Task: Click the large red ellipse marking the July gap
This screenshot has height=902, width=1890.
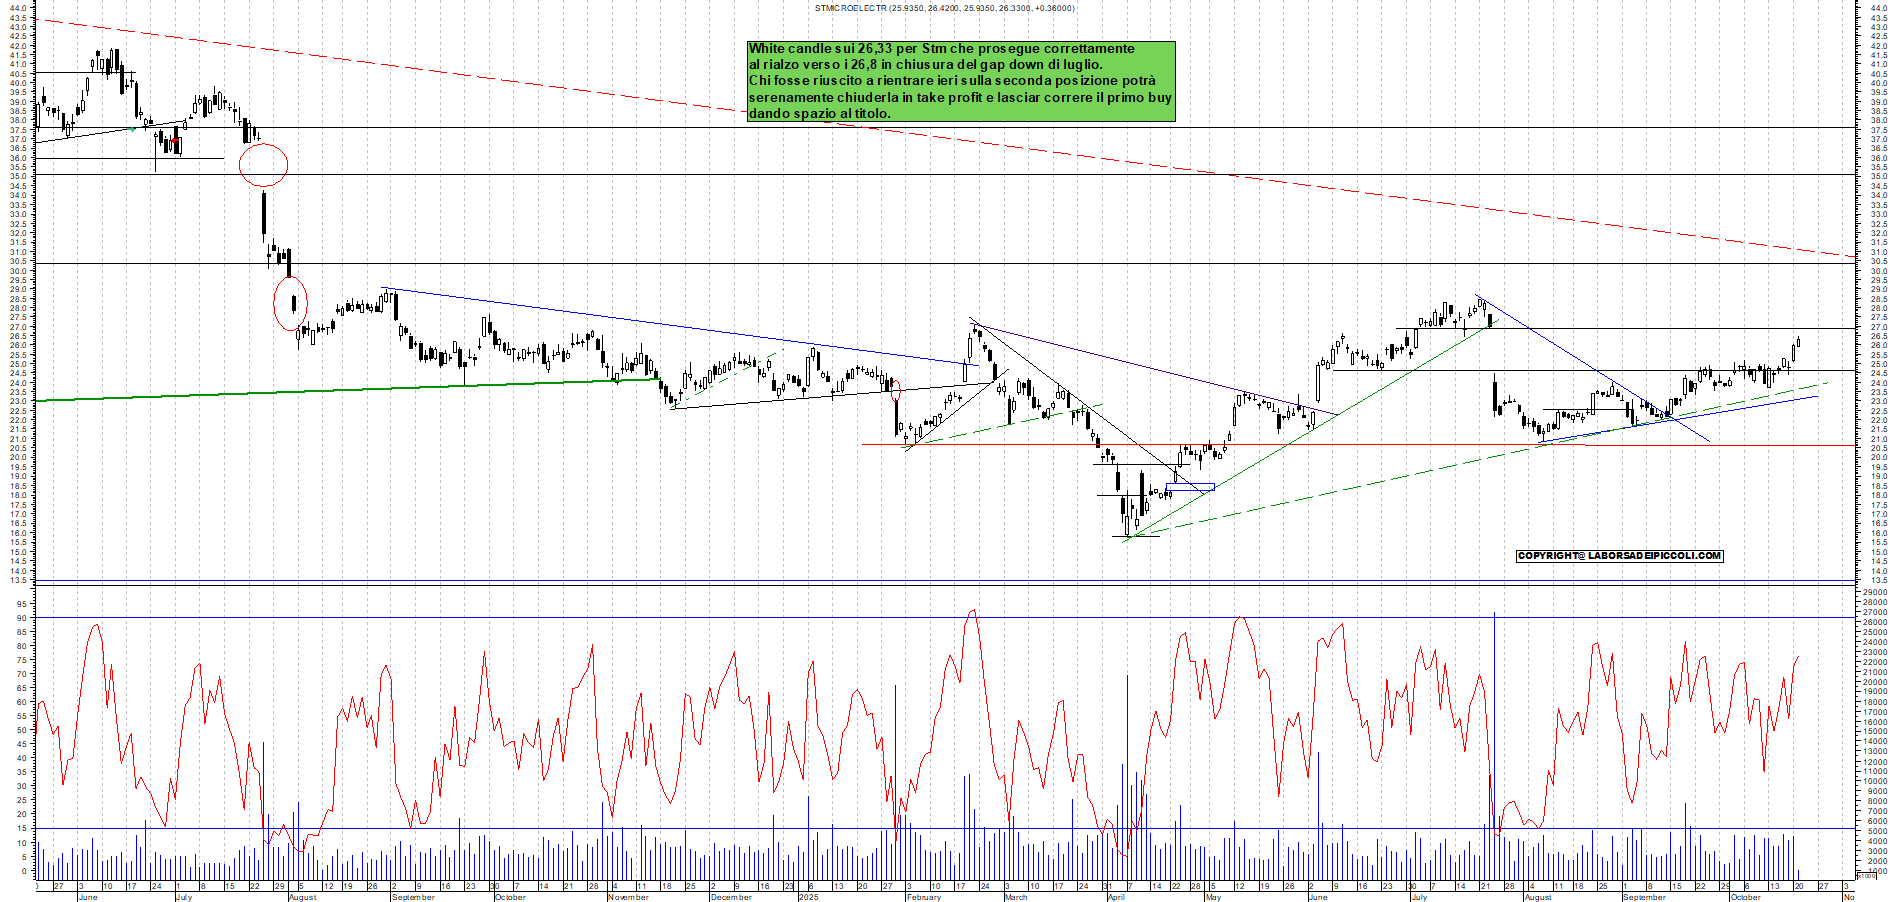Action: [x=263, y=165]
